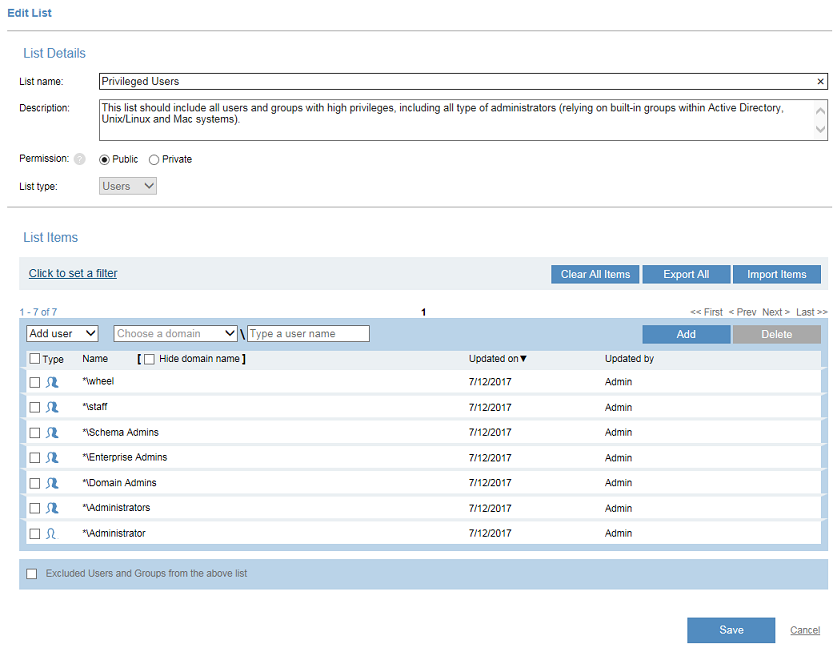Jump to Last page of results
The image size is (833, 648).
point(811,312)
